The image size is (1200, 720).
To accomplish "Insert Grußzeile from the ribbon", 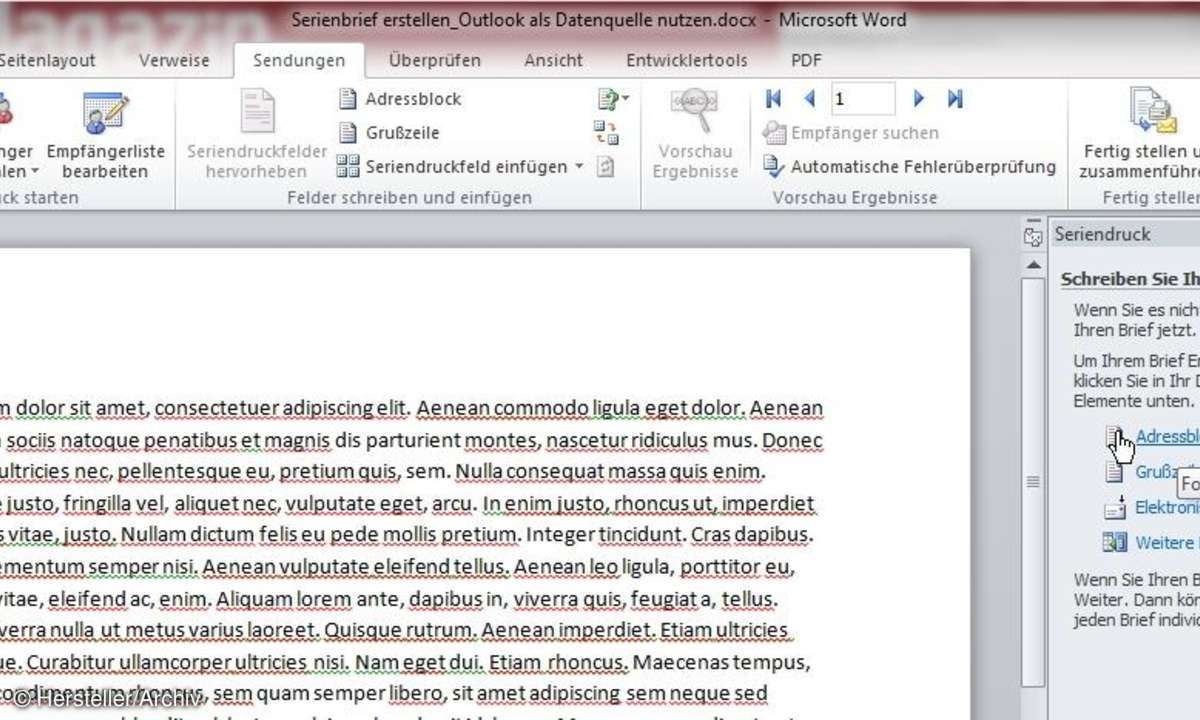I will tap(388, 132).
